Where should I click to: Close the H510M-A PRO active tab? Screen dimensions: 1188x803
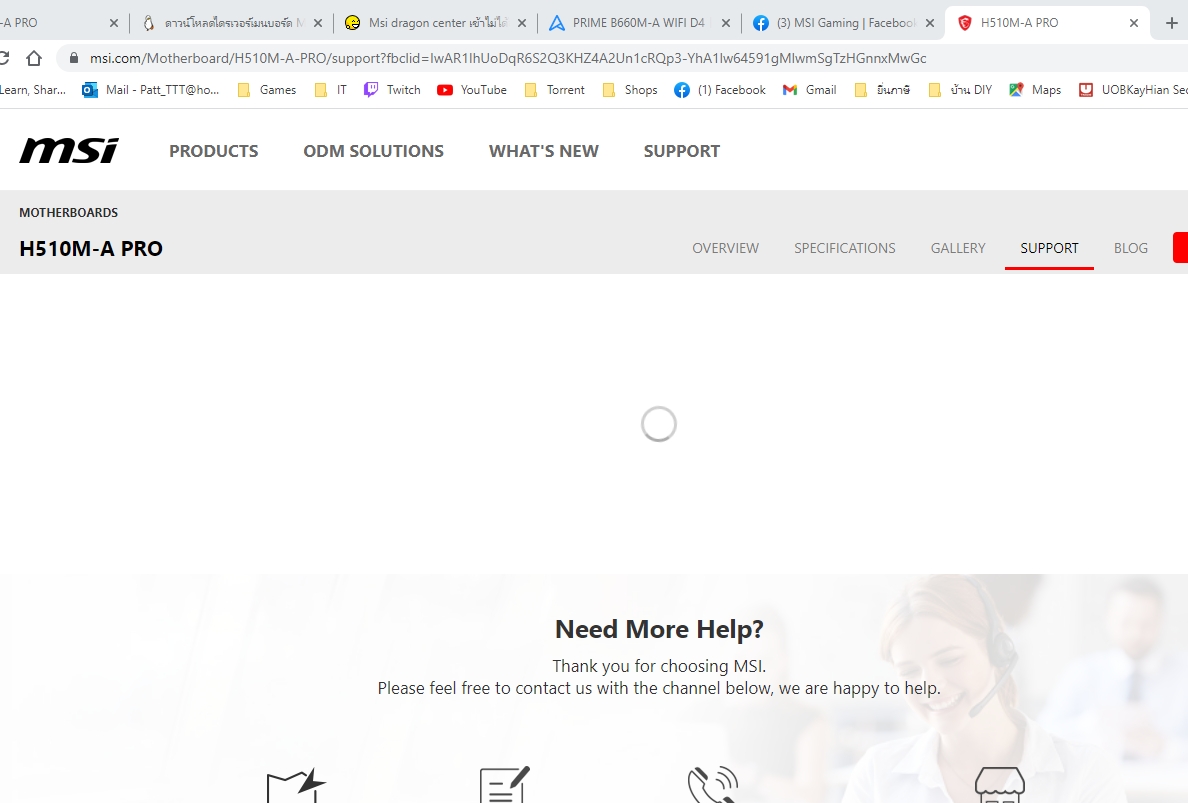pyautogui.click(x=1133, y=23)
